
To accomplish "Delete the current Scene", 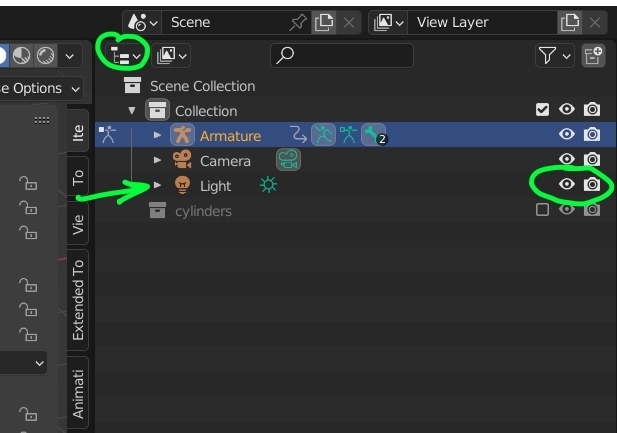I will tap(349, 22).
